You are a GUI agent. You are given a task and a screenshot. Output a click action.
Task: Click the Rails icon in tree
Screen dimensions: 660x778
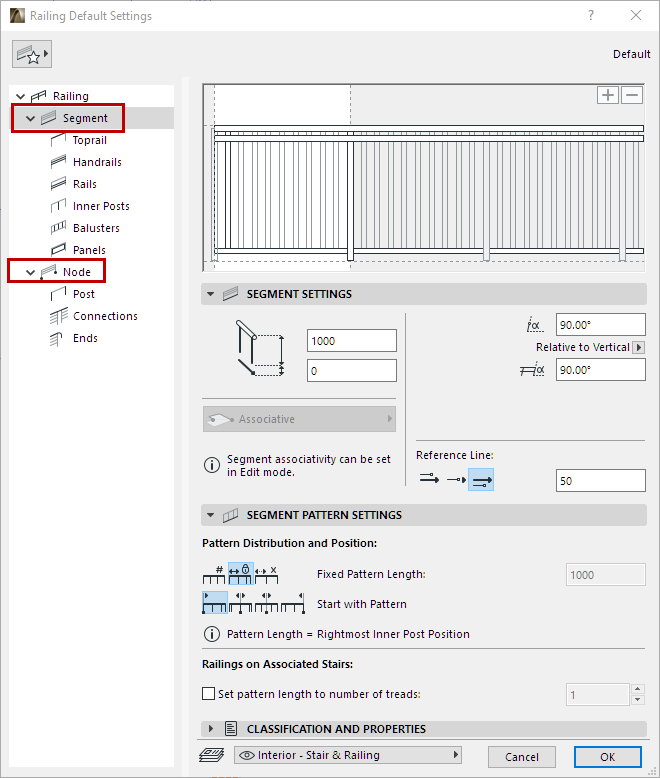point(58,184)
